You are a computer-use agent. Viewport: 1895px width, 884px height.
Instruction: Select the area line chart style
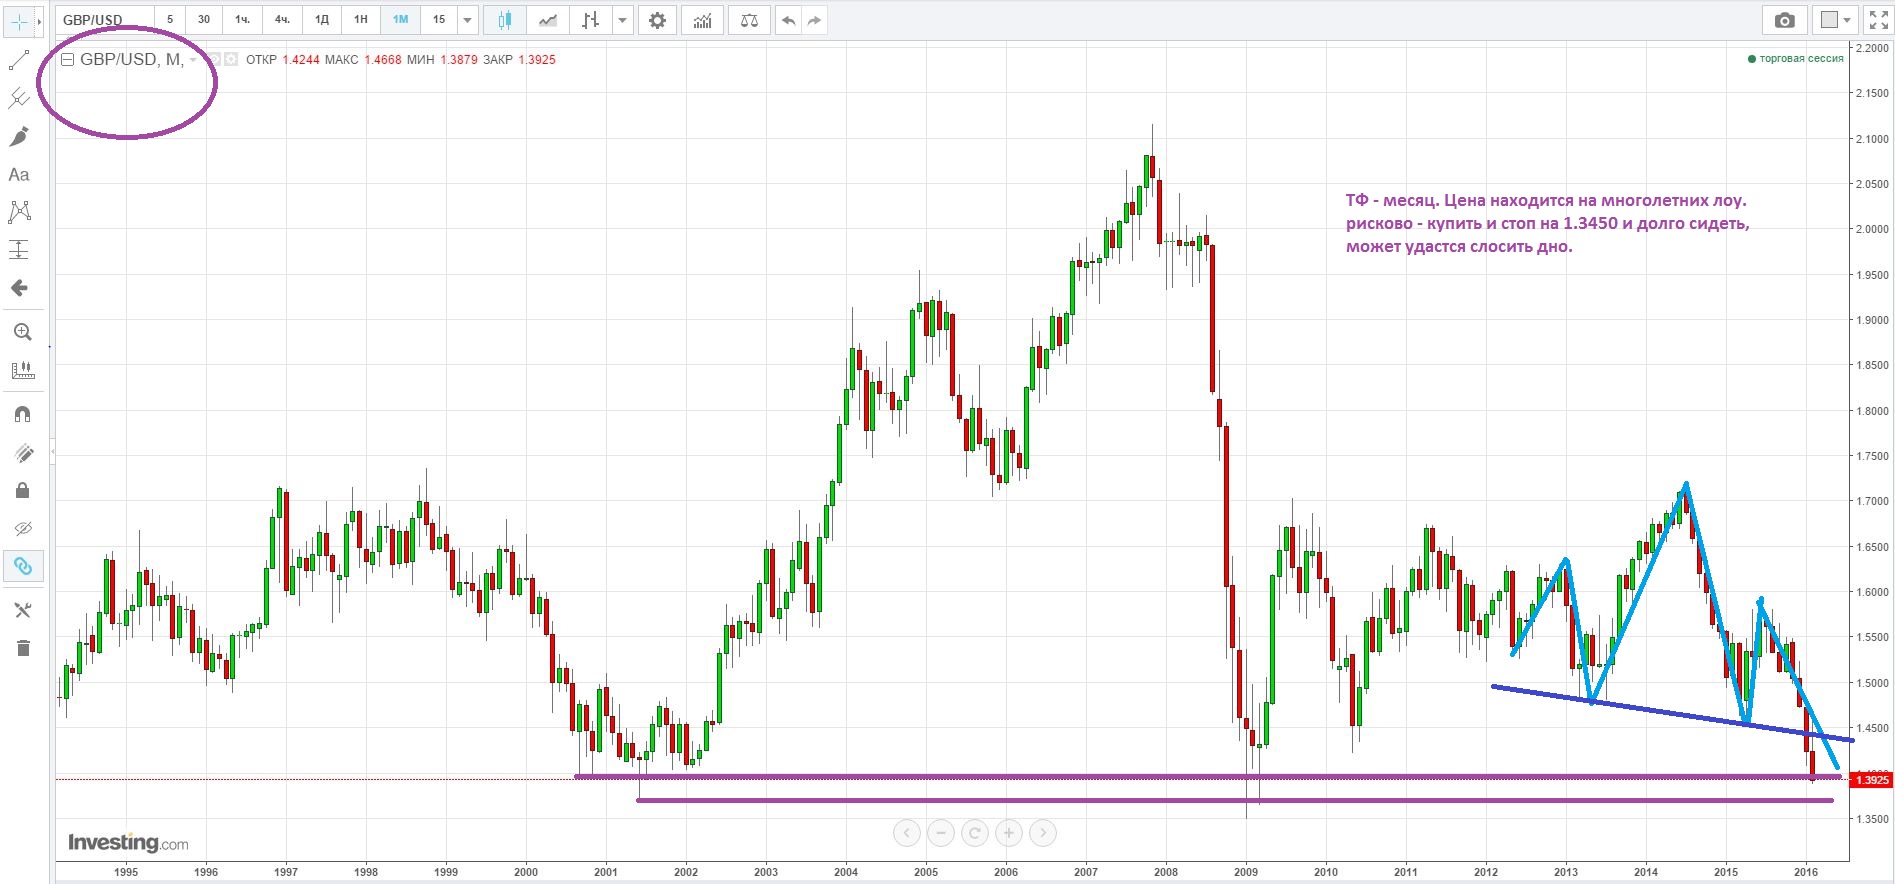pyautogui.click(x=548, y=20)
